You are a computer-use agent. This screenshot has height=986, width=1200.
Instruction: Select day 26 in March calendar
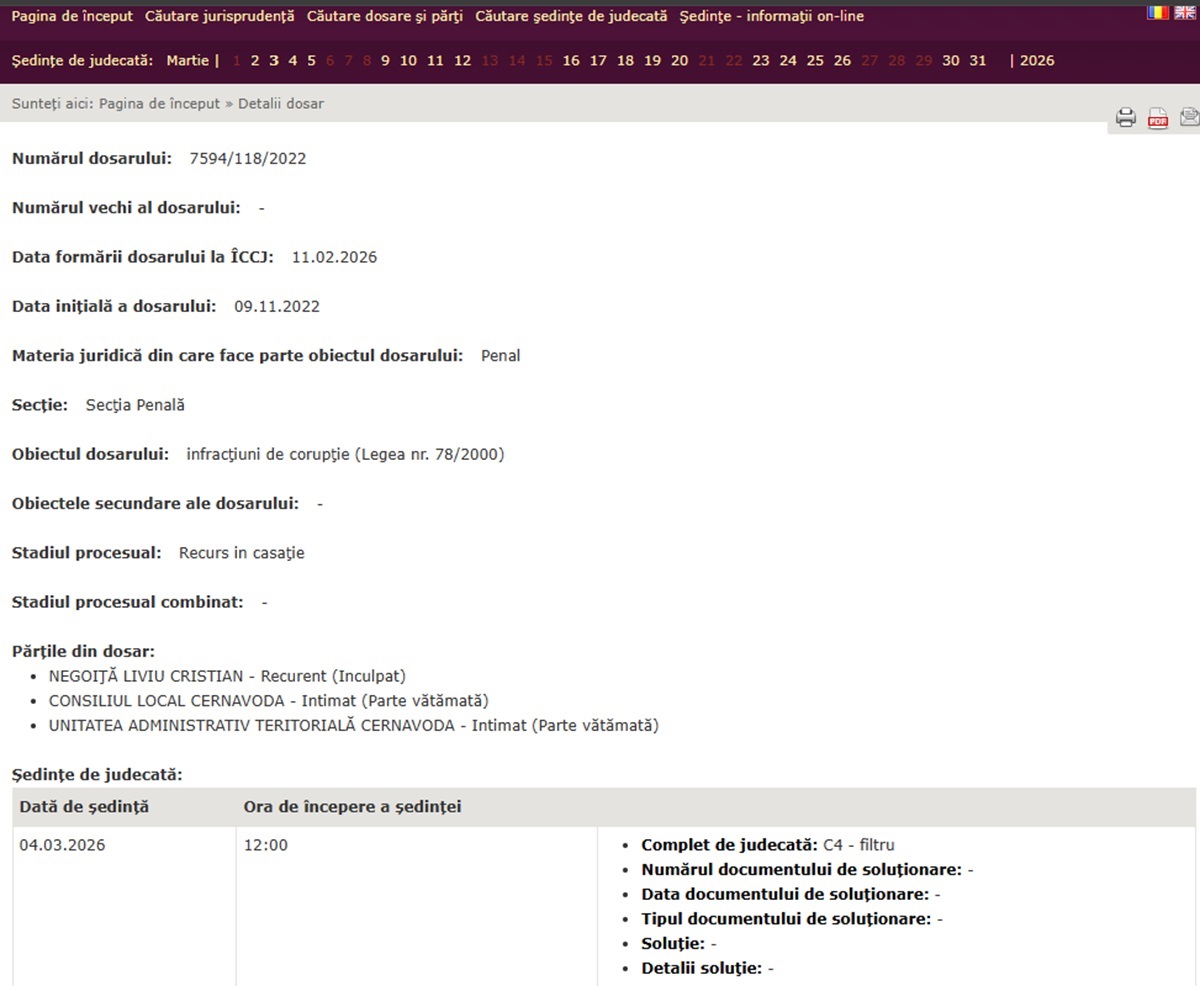[x=842, y=60]
